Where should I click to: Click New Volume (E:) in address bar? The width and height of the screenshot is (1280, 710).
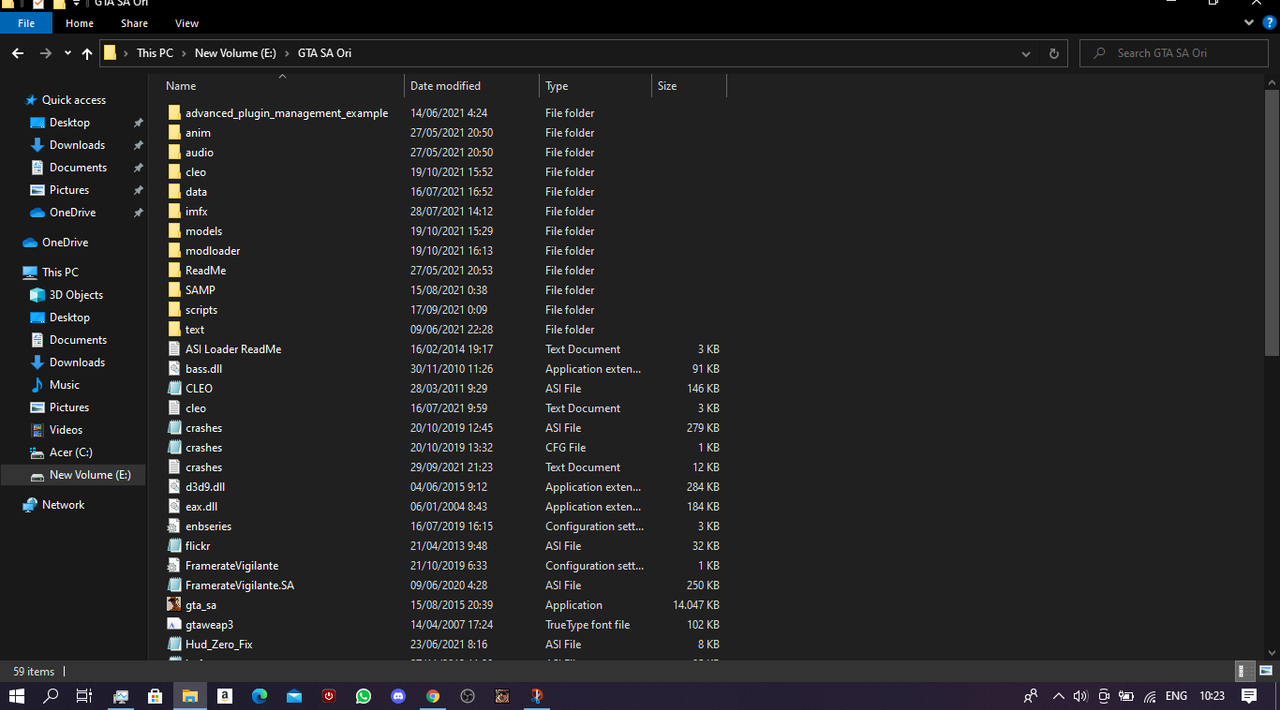[x=235, y=53]
